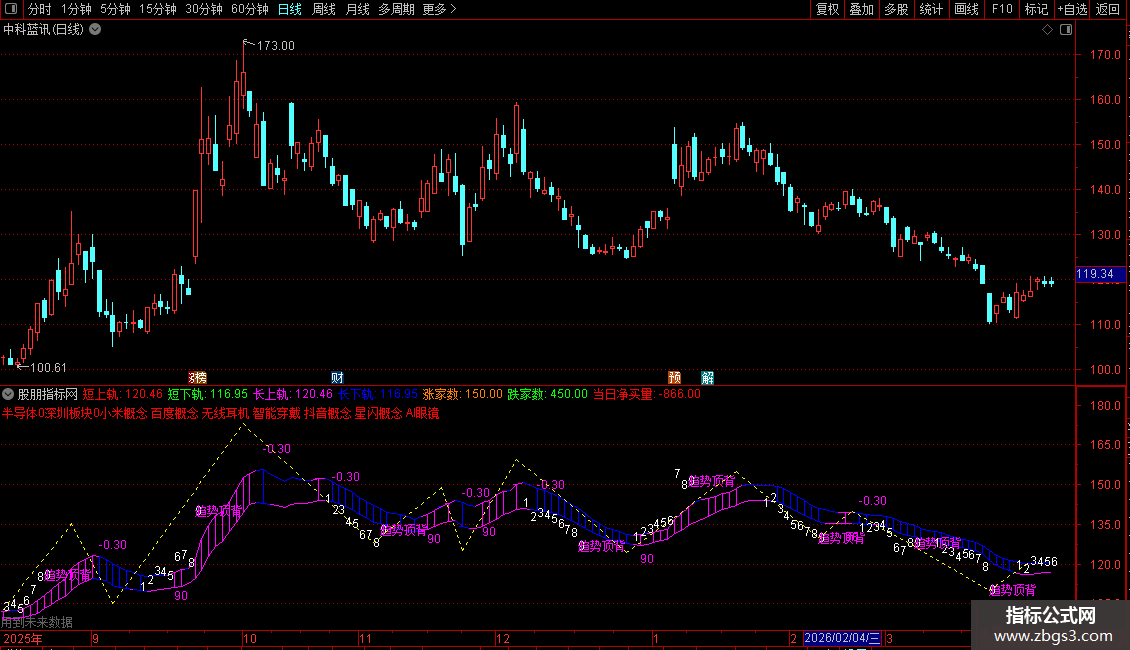Select the 5分钟 period

[x=115, y=9]
